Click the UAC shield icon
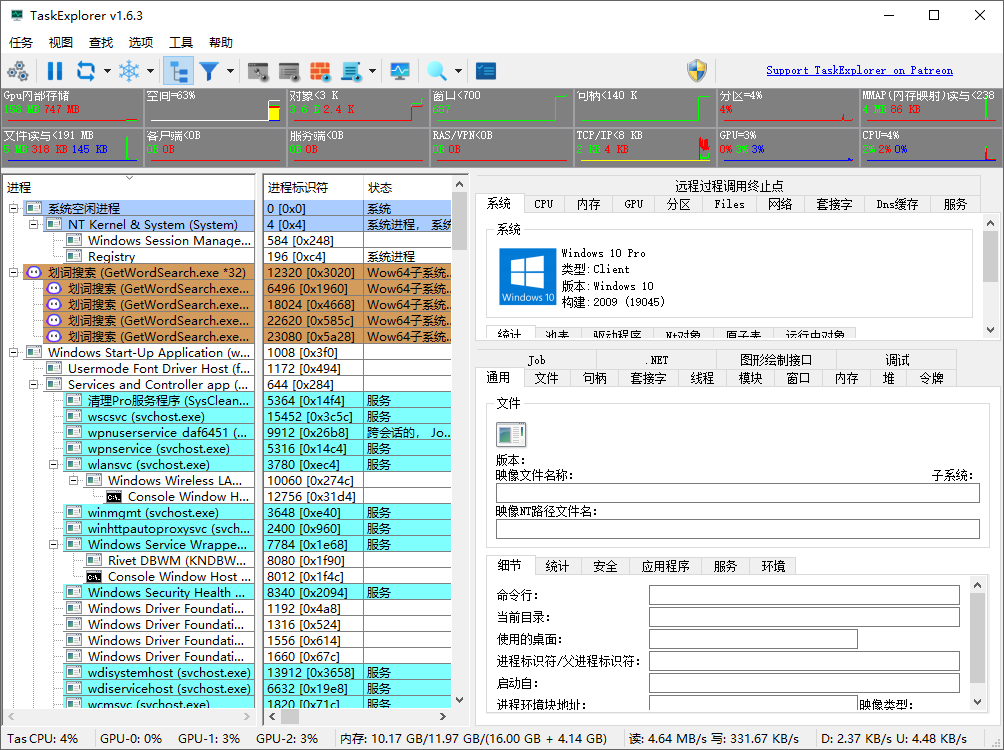Viewport: 1004px width, 750px height. (698, 70)
